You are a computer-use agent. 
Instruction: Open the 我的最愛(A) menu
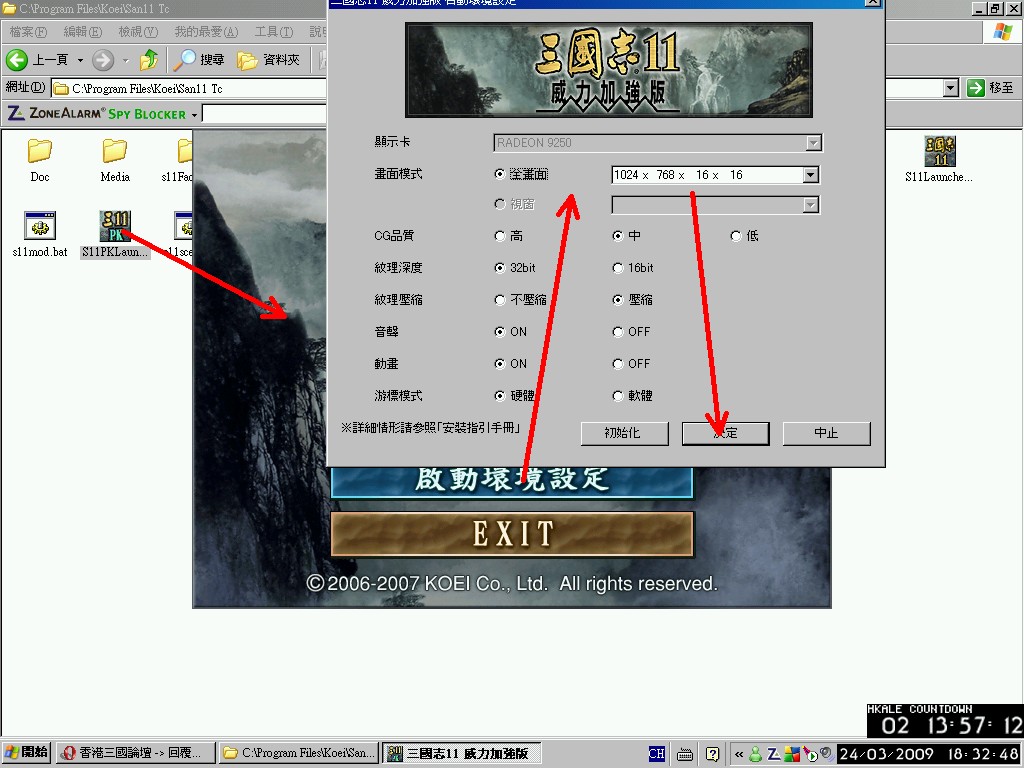pos(206,31)
